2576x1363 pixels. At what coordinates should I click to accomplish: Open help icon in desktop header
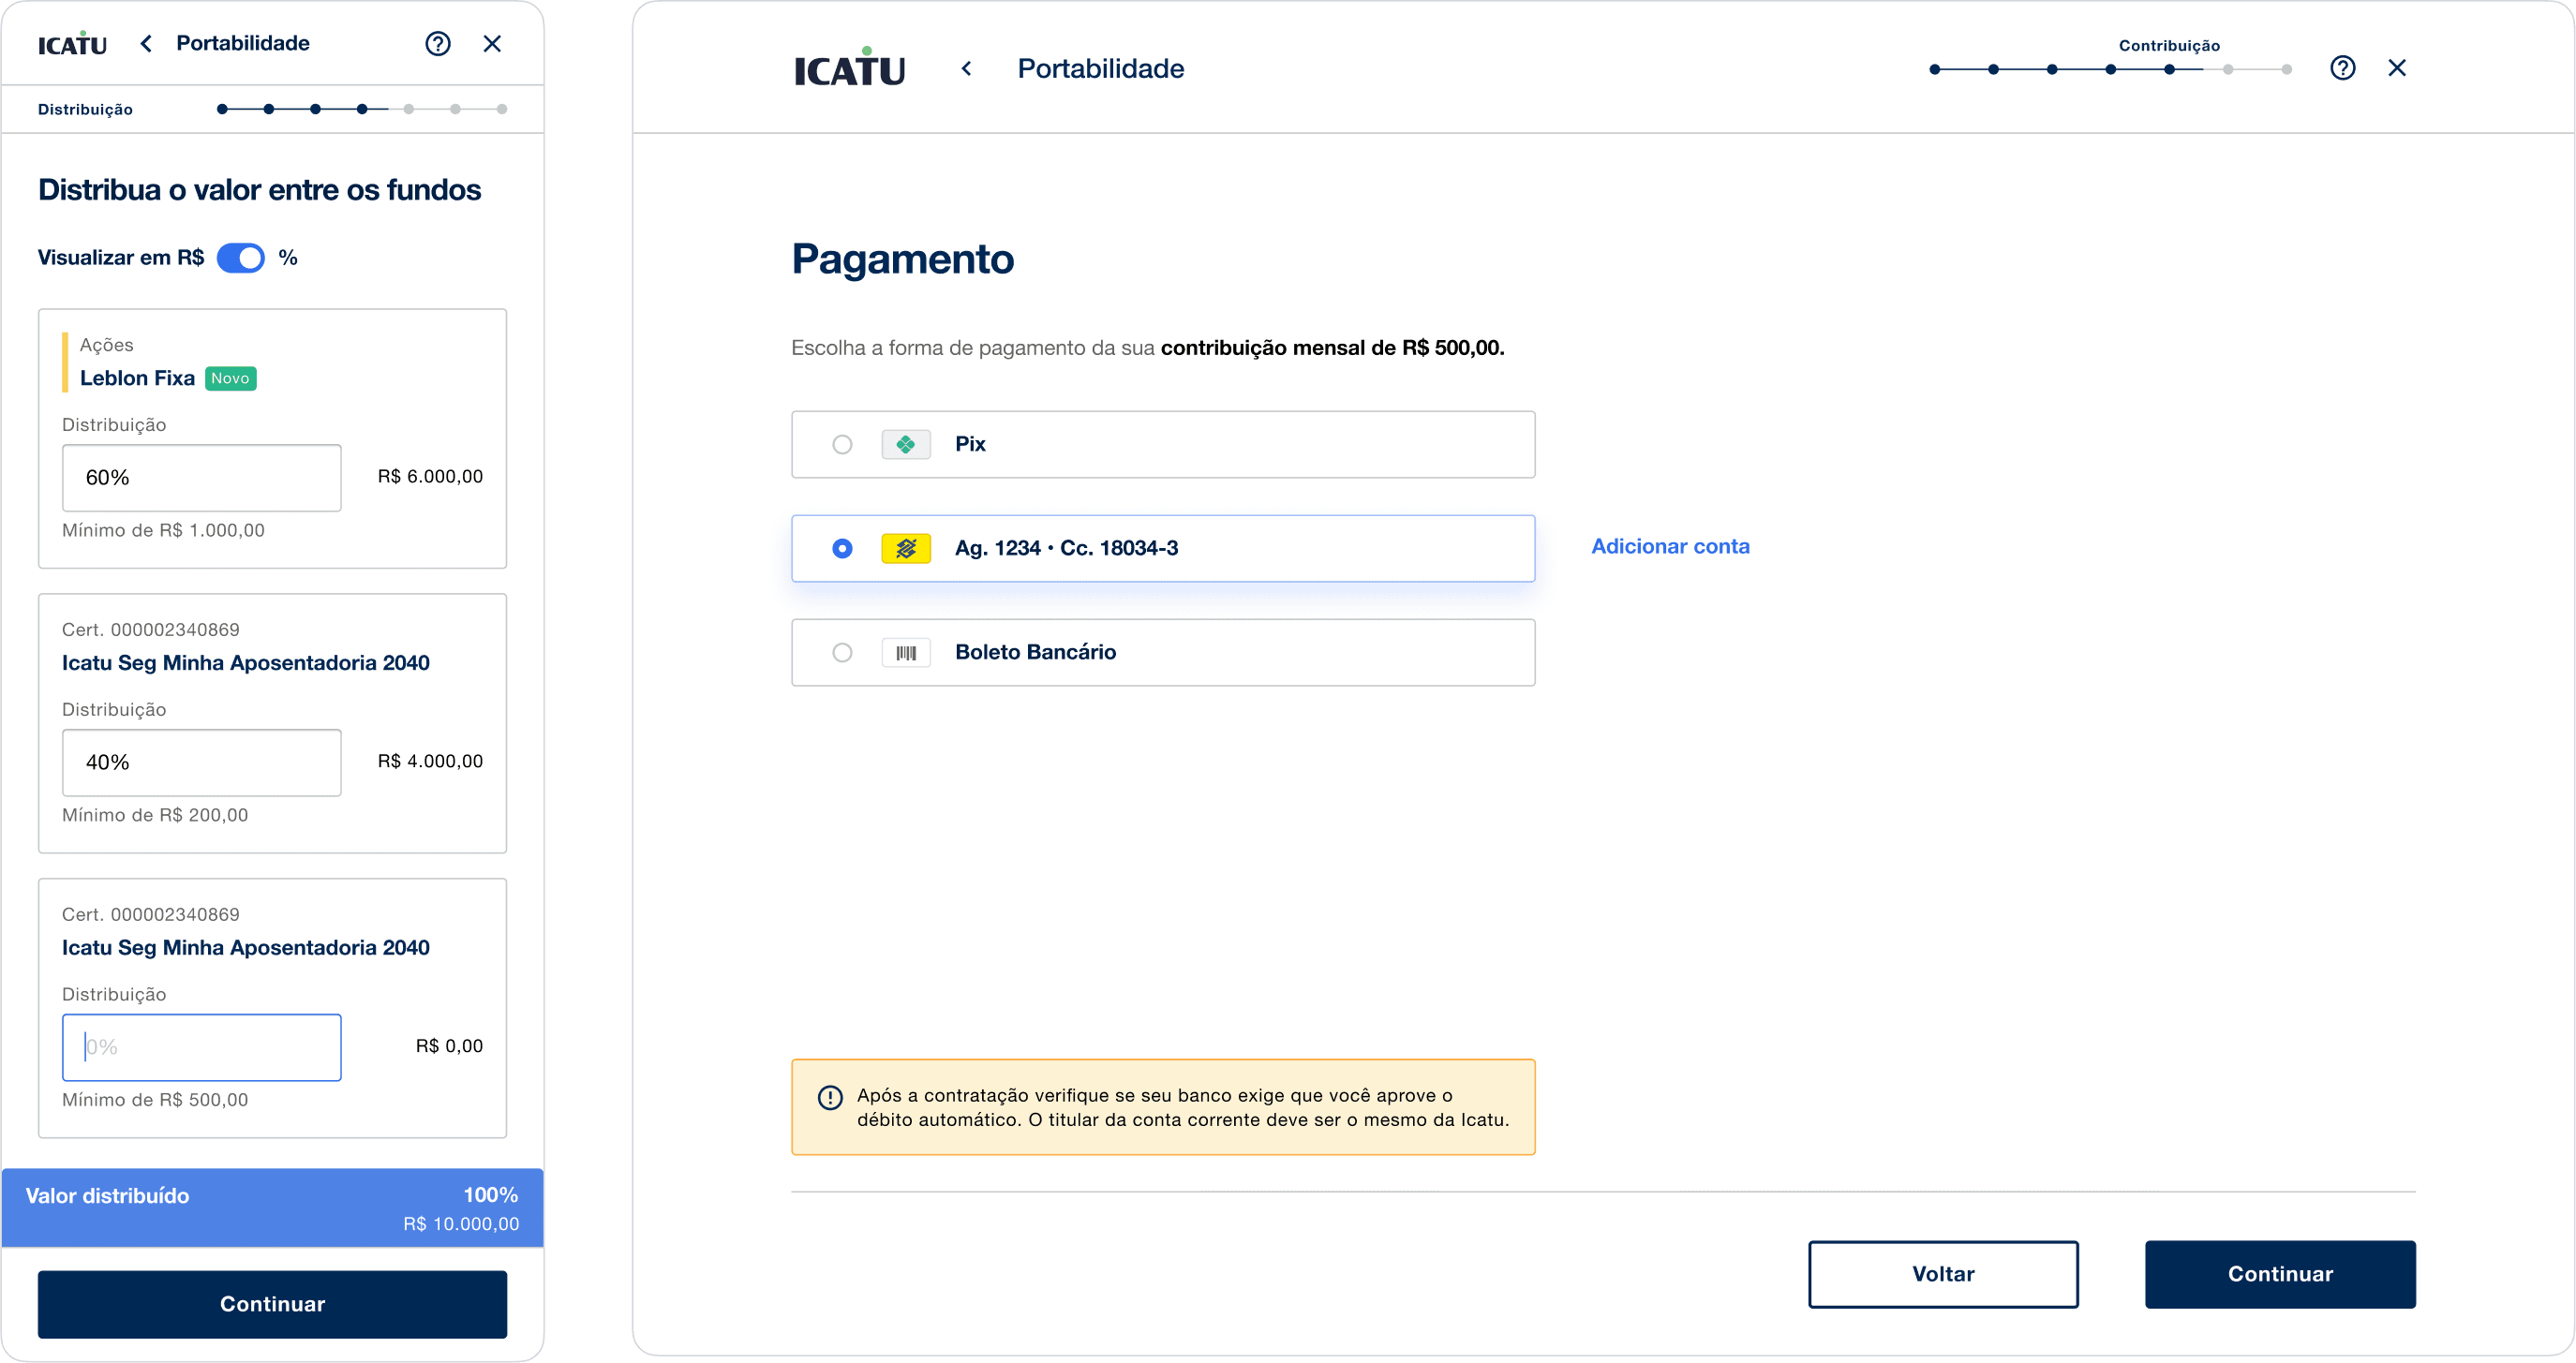point(2342,67)
